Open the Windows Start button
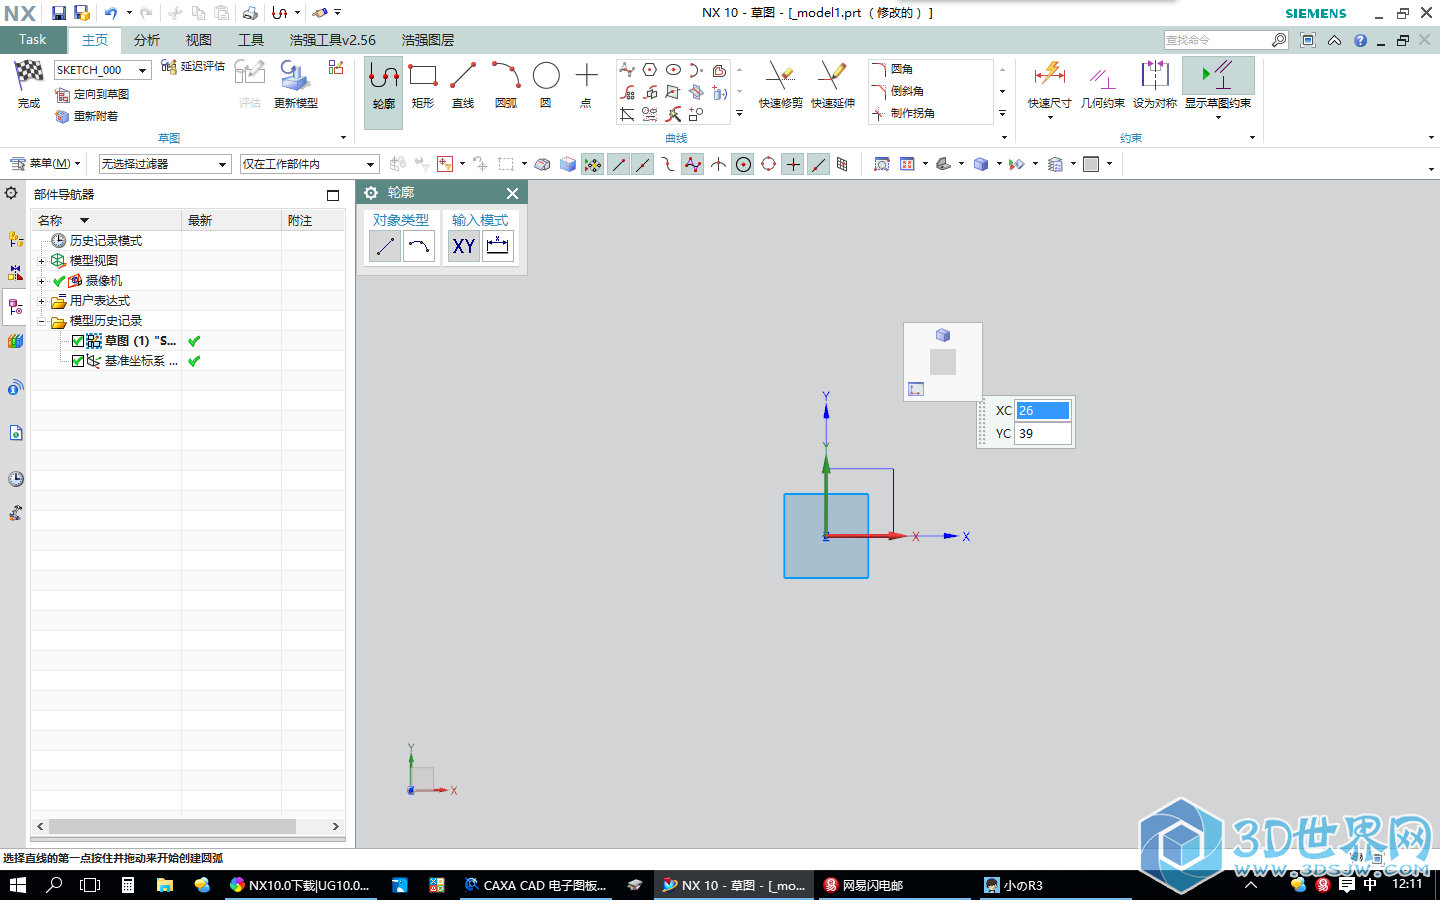Screen dimensions: 1440x900 pyautogui.click(x=18, y=885)
